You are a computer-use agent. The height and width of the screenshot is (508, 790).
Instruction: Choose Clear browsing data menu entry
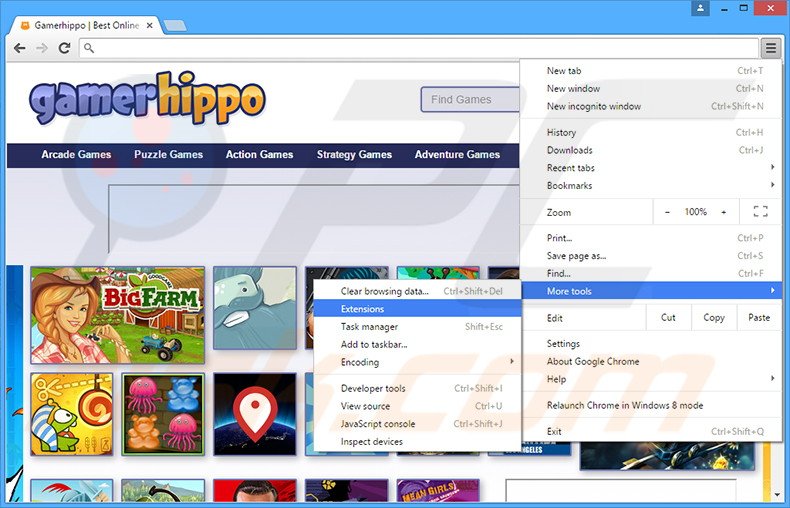417,291
